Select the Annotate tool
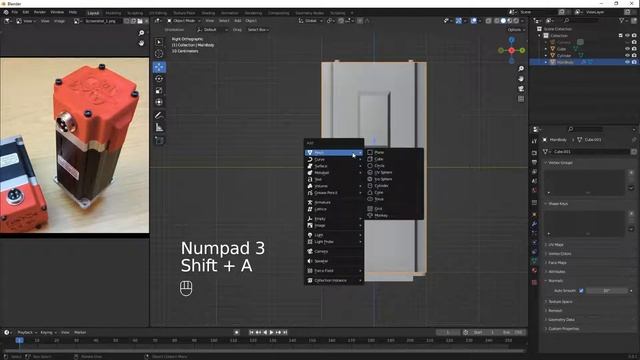Image resolution: width=640 pixels, height=360 pixels. (x=159, y=116)
